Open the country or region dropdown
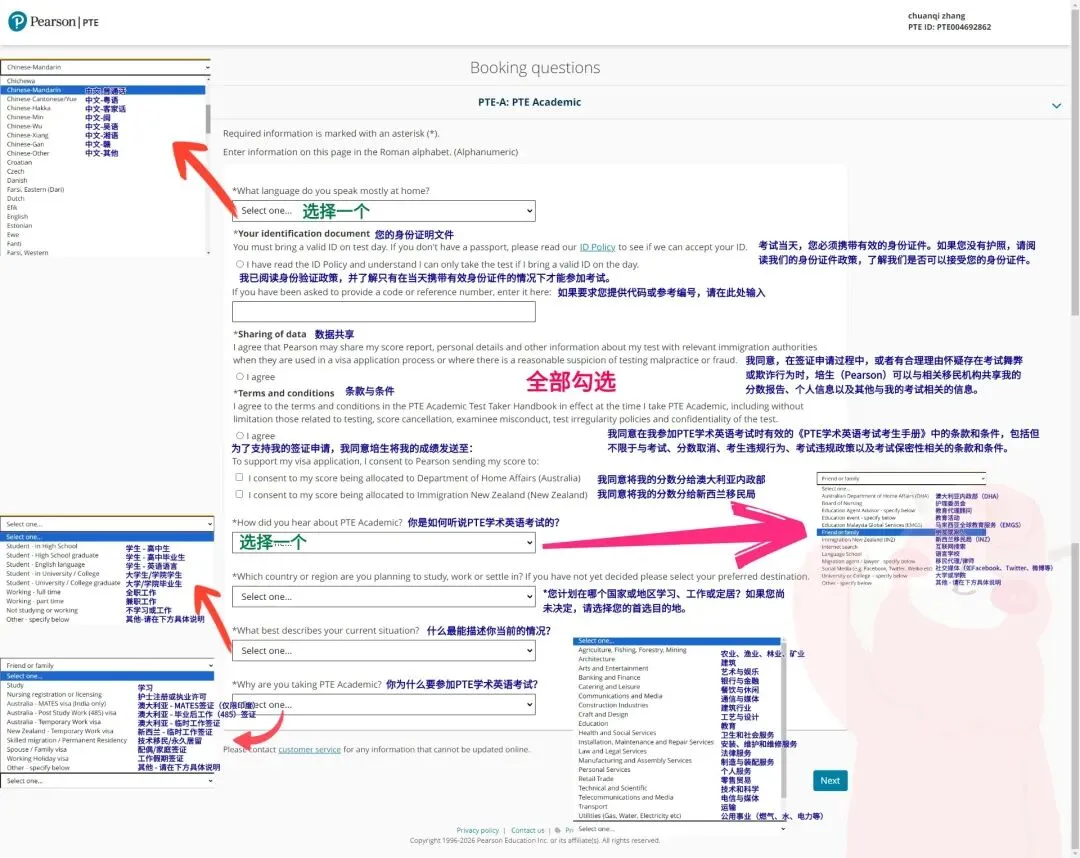 384,596
